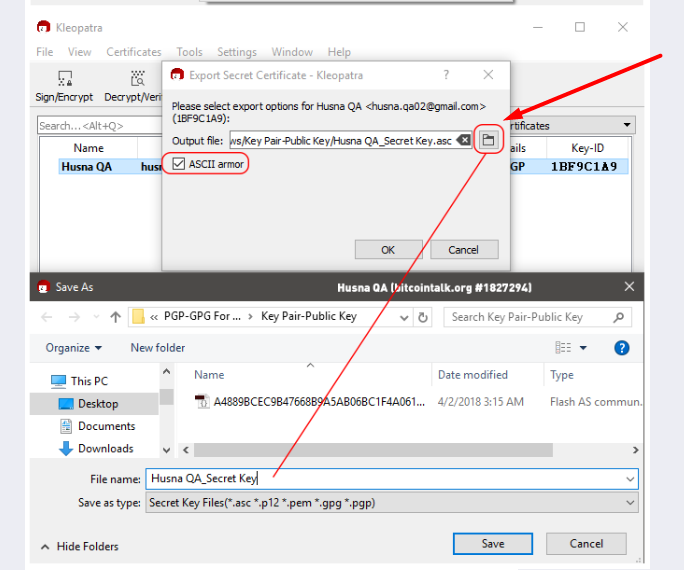Viewport: 684px width, 570px height.
Task: Click OK in the Export dialog
Action: coord(388,249)
